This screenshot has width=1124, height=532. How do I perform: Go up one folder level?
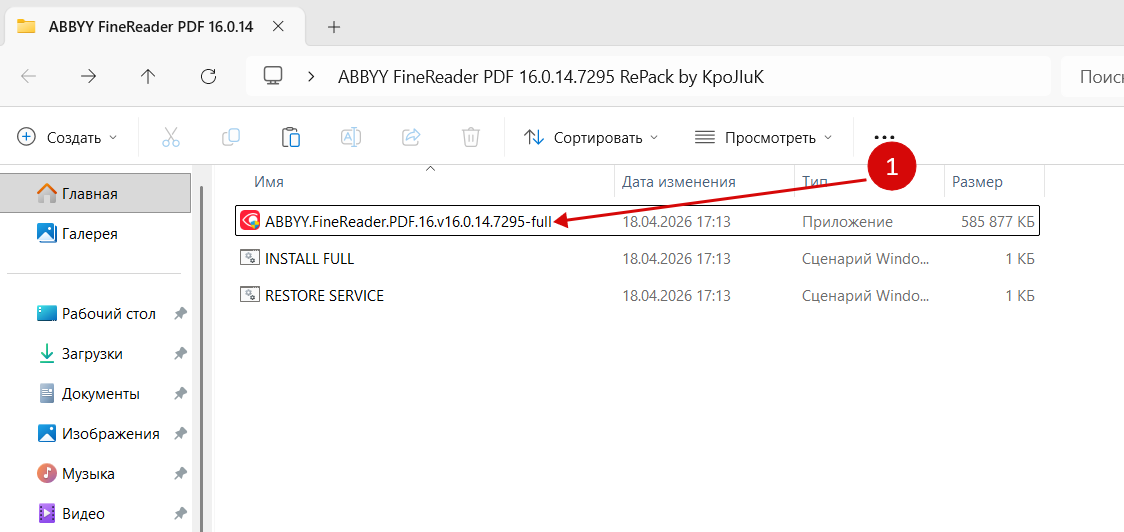(148, 77)
